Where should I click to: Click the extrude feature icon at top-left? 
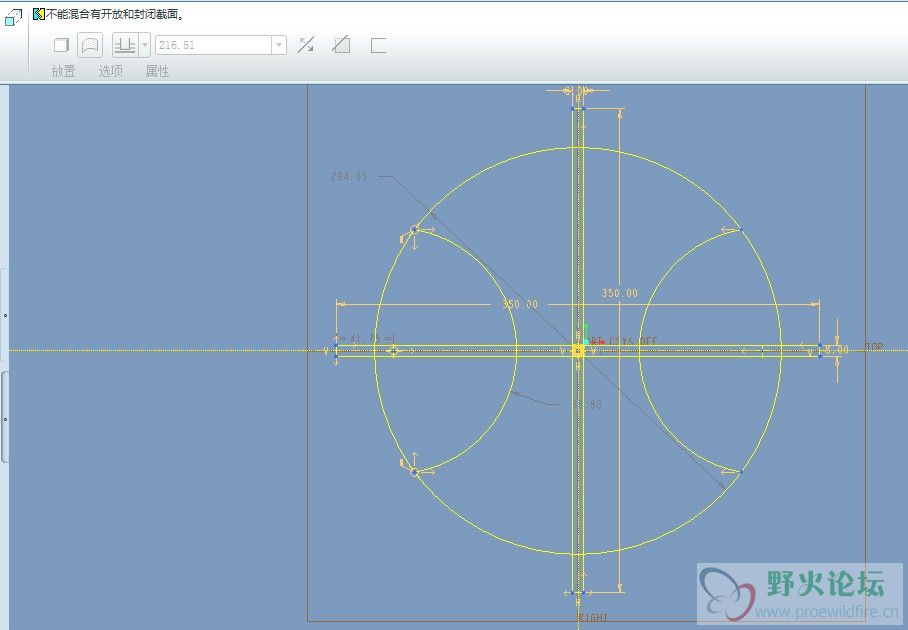tap(13, 17)
